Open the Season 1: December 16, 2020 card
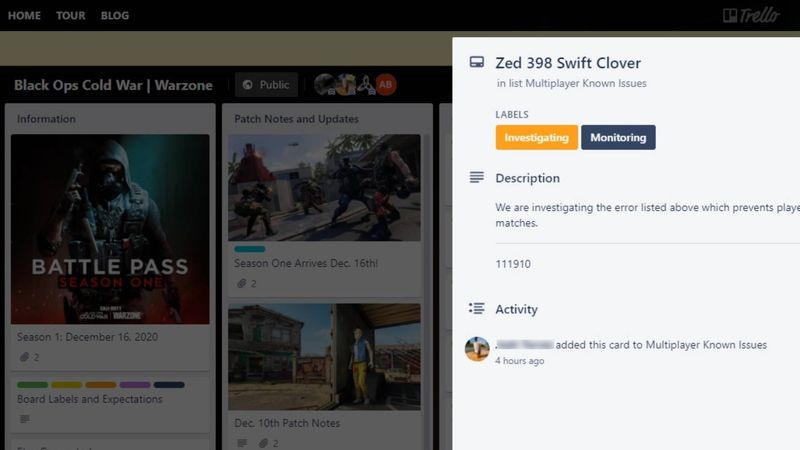The height and width of the screenshot is (450, 800). (87, 337)
